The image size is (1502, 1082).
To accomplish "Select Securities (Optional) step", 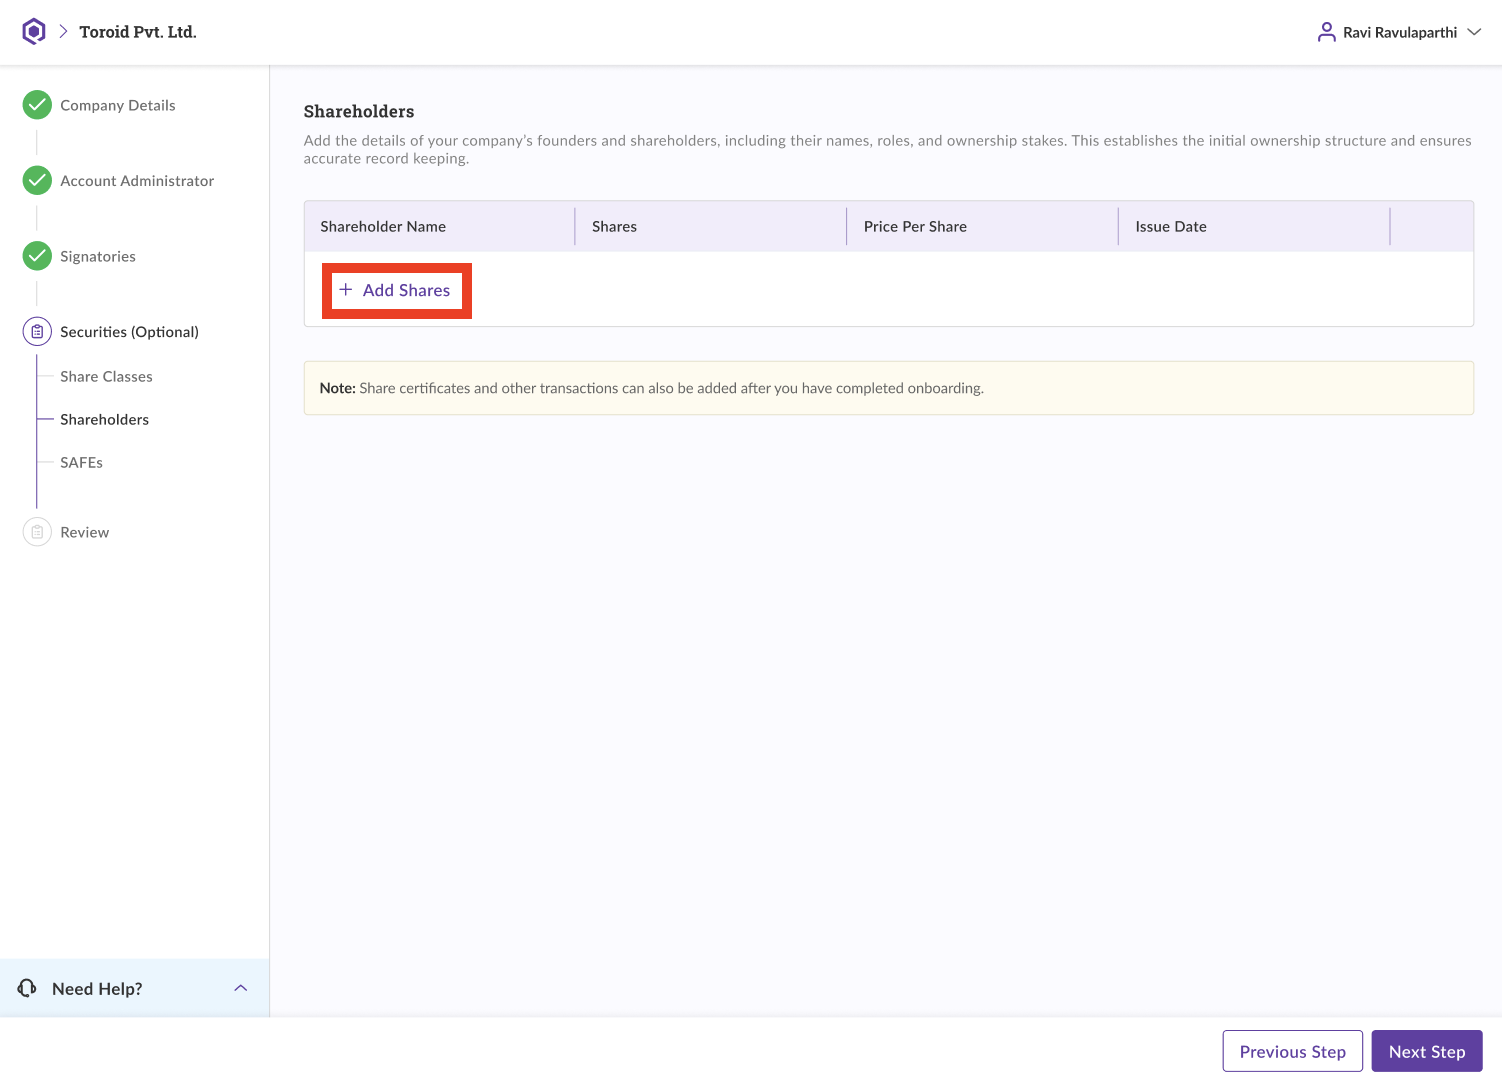I will pos(129,332).
